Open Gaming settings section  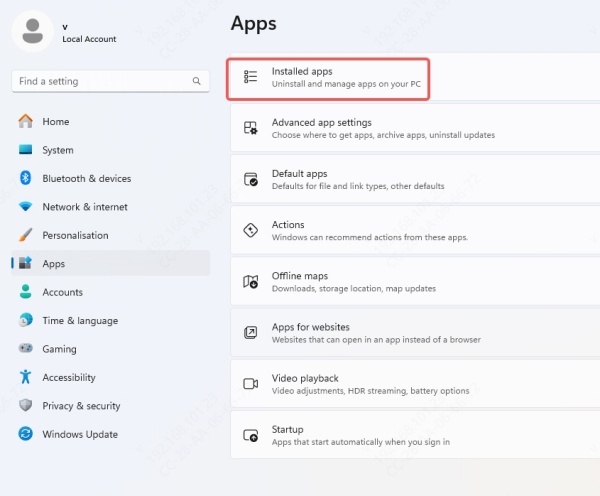[x=111, y=348]
